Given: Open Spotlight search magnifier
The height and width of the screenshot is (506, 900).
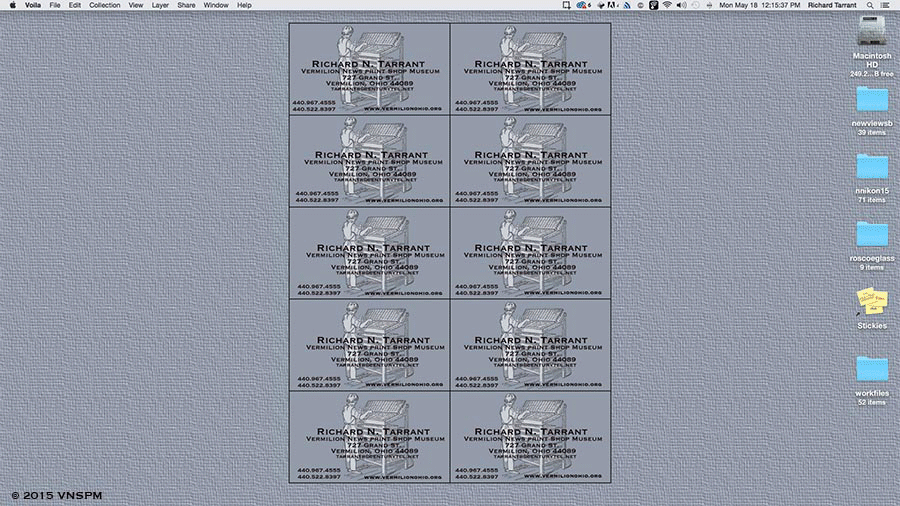Looking at the screenshot, I should point(870,5).
